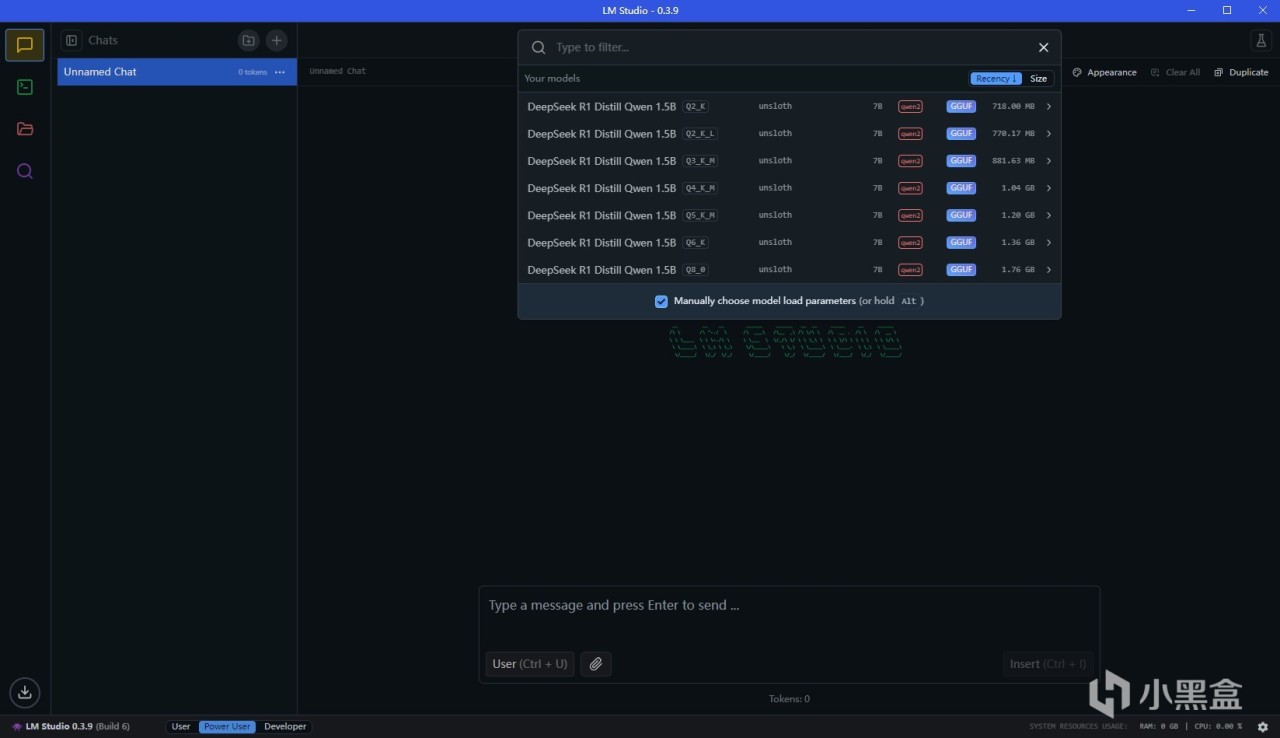Attach a file with paperclip icon
The width and height of the screenshot is (1280, 738).
click(x=596, y=664)
